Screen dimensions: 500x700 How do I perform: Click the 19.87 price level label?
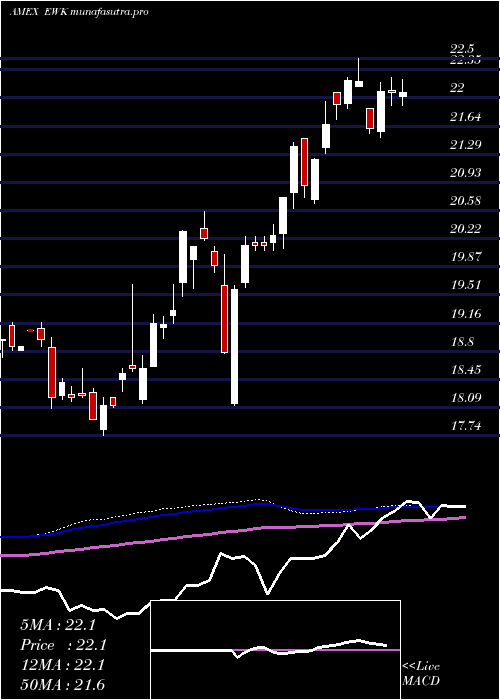click(466, 257)
